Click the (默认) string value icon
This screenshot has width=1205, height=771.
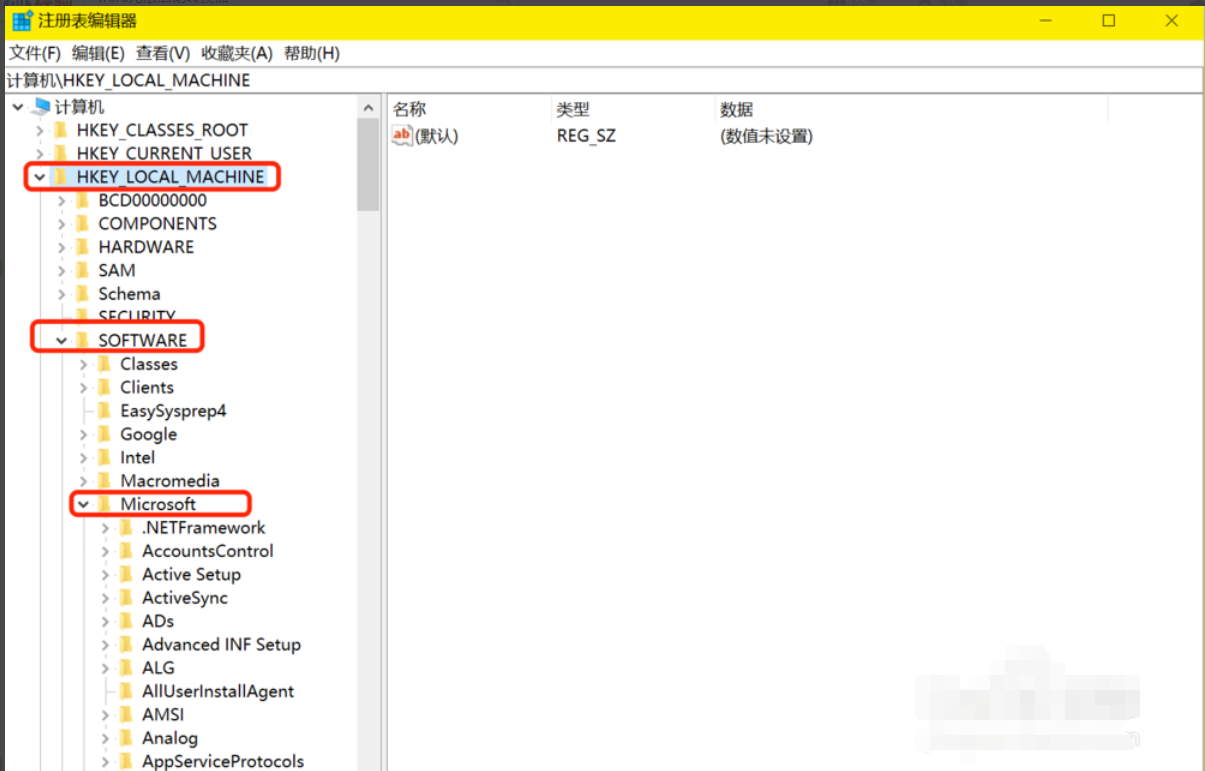pos(402,136)
